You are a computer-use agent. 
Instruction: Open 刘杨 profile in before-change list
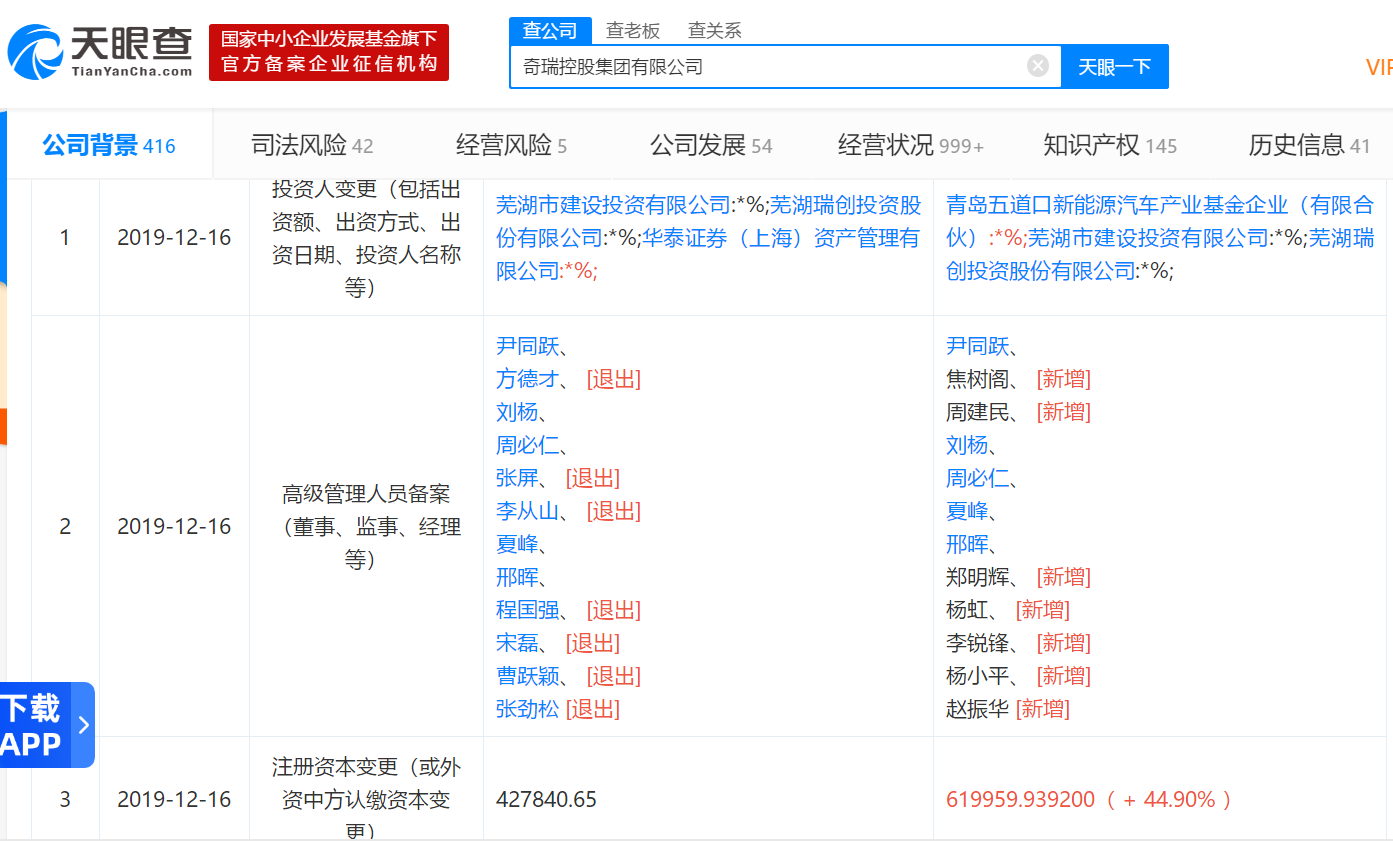coord(517,413)
